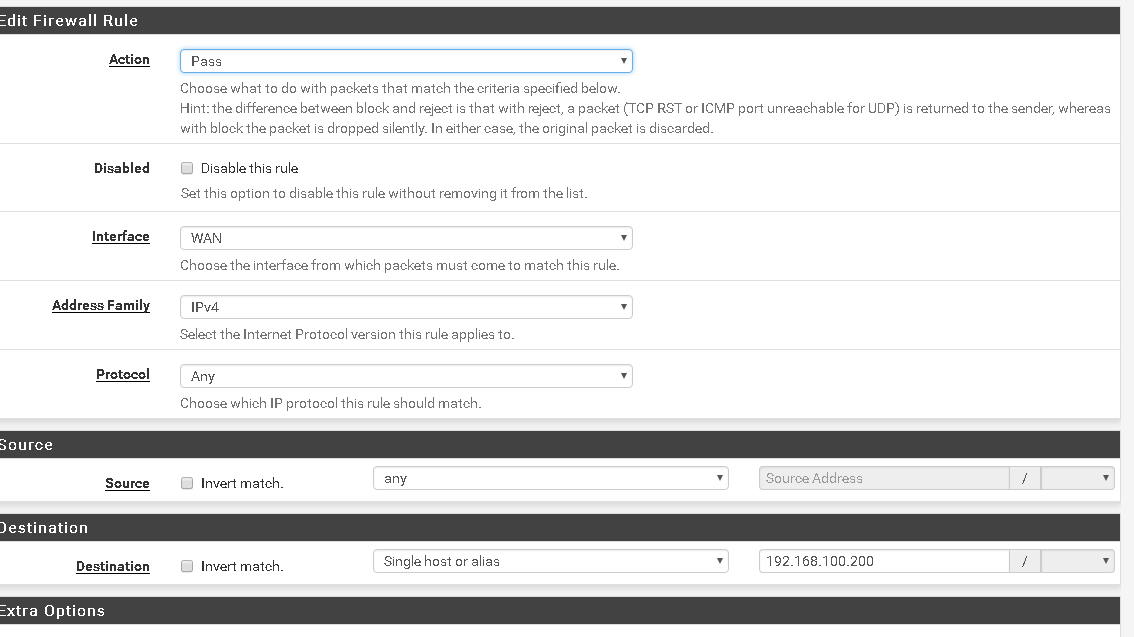1134x637 pixels.
Task: Check Invert match for Source
Action: 187,483
